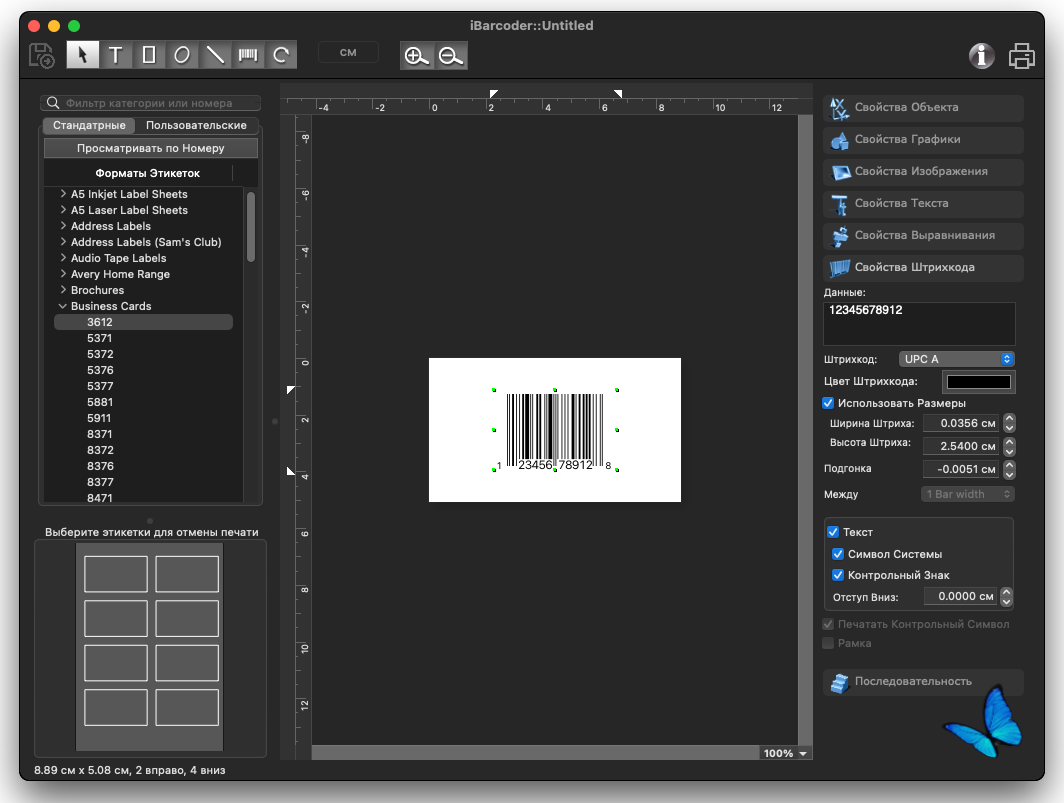
Task: Click the barcode color swatch
Action: pos(978,381)
